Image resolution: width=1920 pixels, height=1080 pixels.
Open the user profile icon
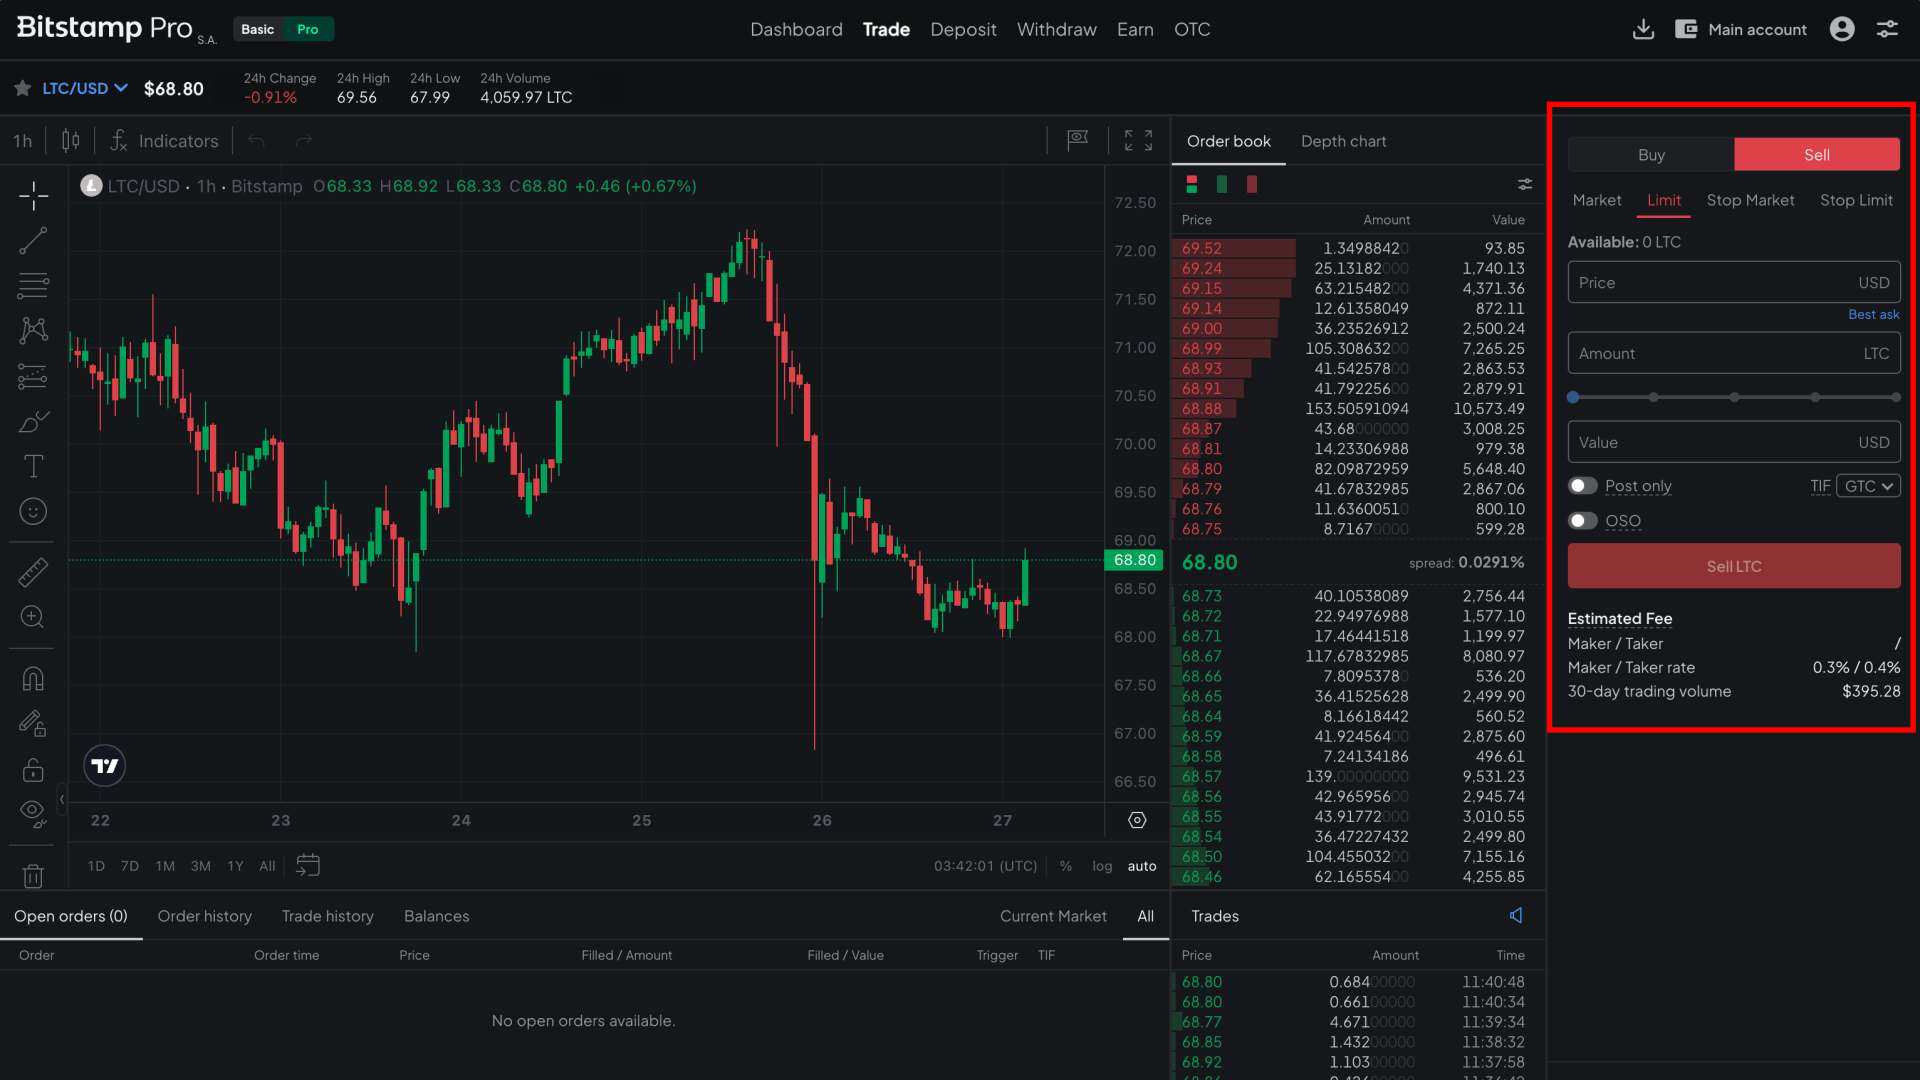point(1842,29)
